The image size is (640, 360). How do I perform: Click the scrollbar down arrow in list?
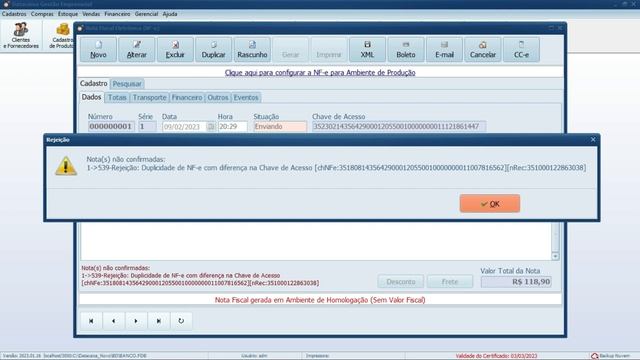click(555, 256)
